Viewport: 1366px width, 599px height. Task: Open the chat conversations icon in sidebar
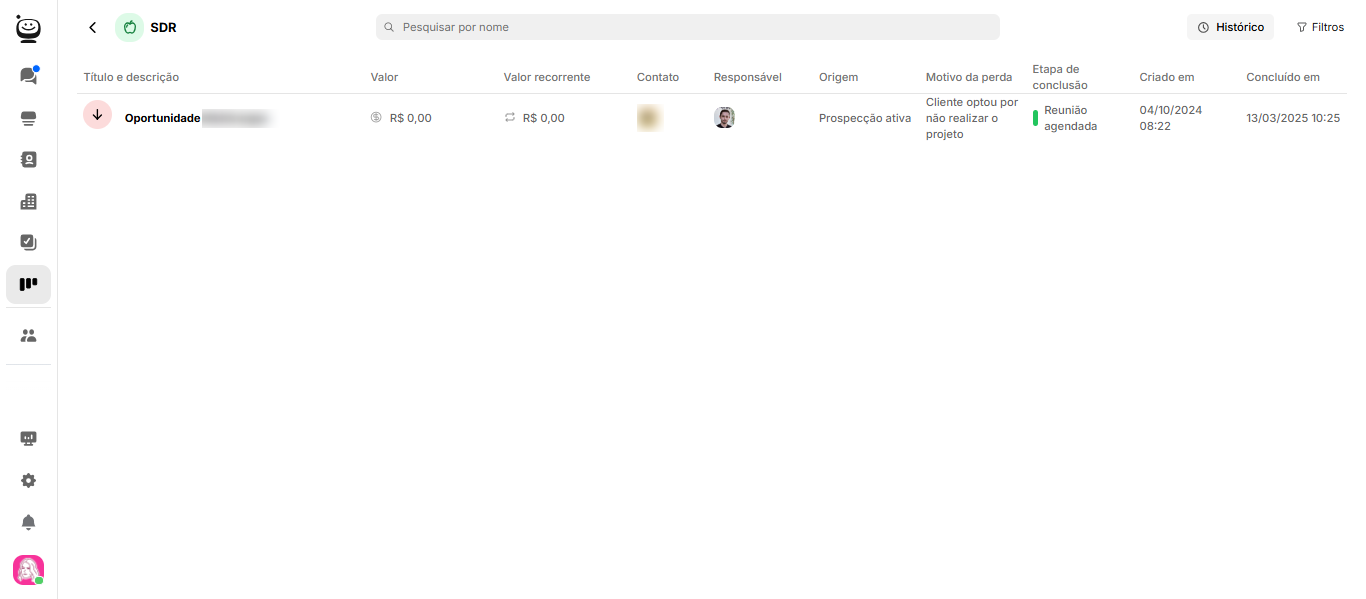(28, 75)
